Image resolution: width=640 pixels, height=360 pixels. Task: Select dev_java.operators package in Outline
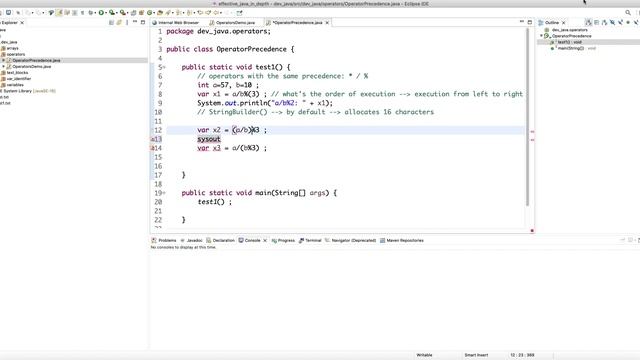569,30
